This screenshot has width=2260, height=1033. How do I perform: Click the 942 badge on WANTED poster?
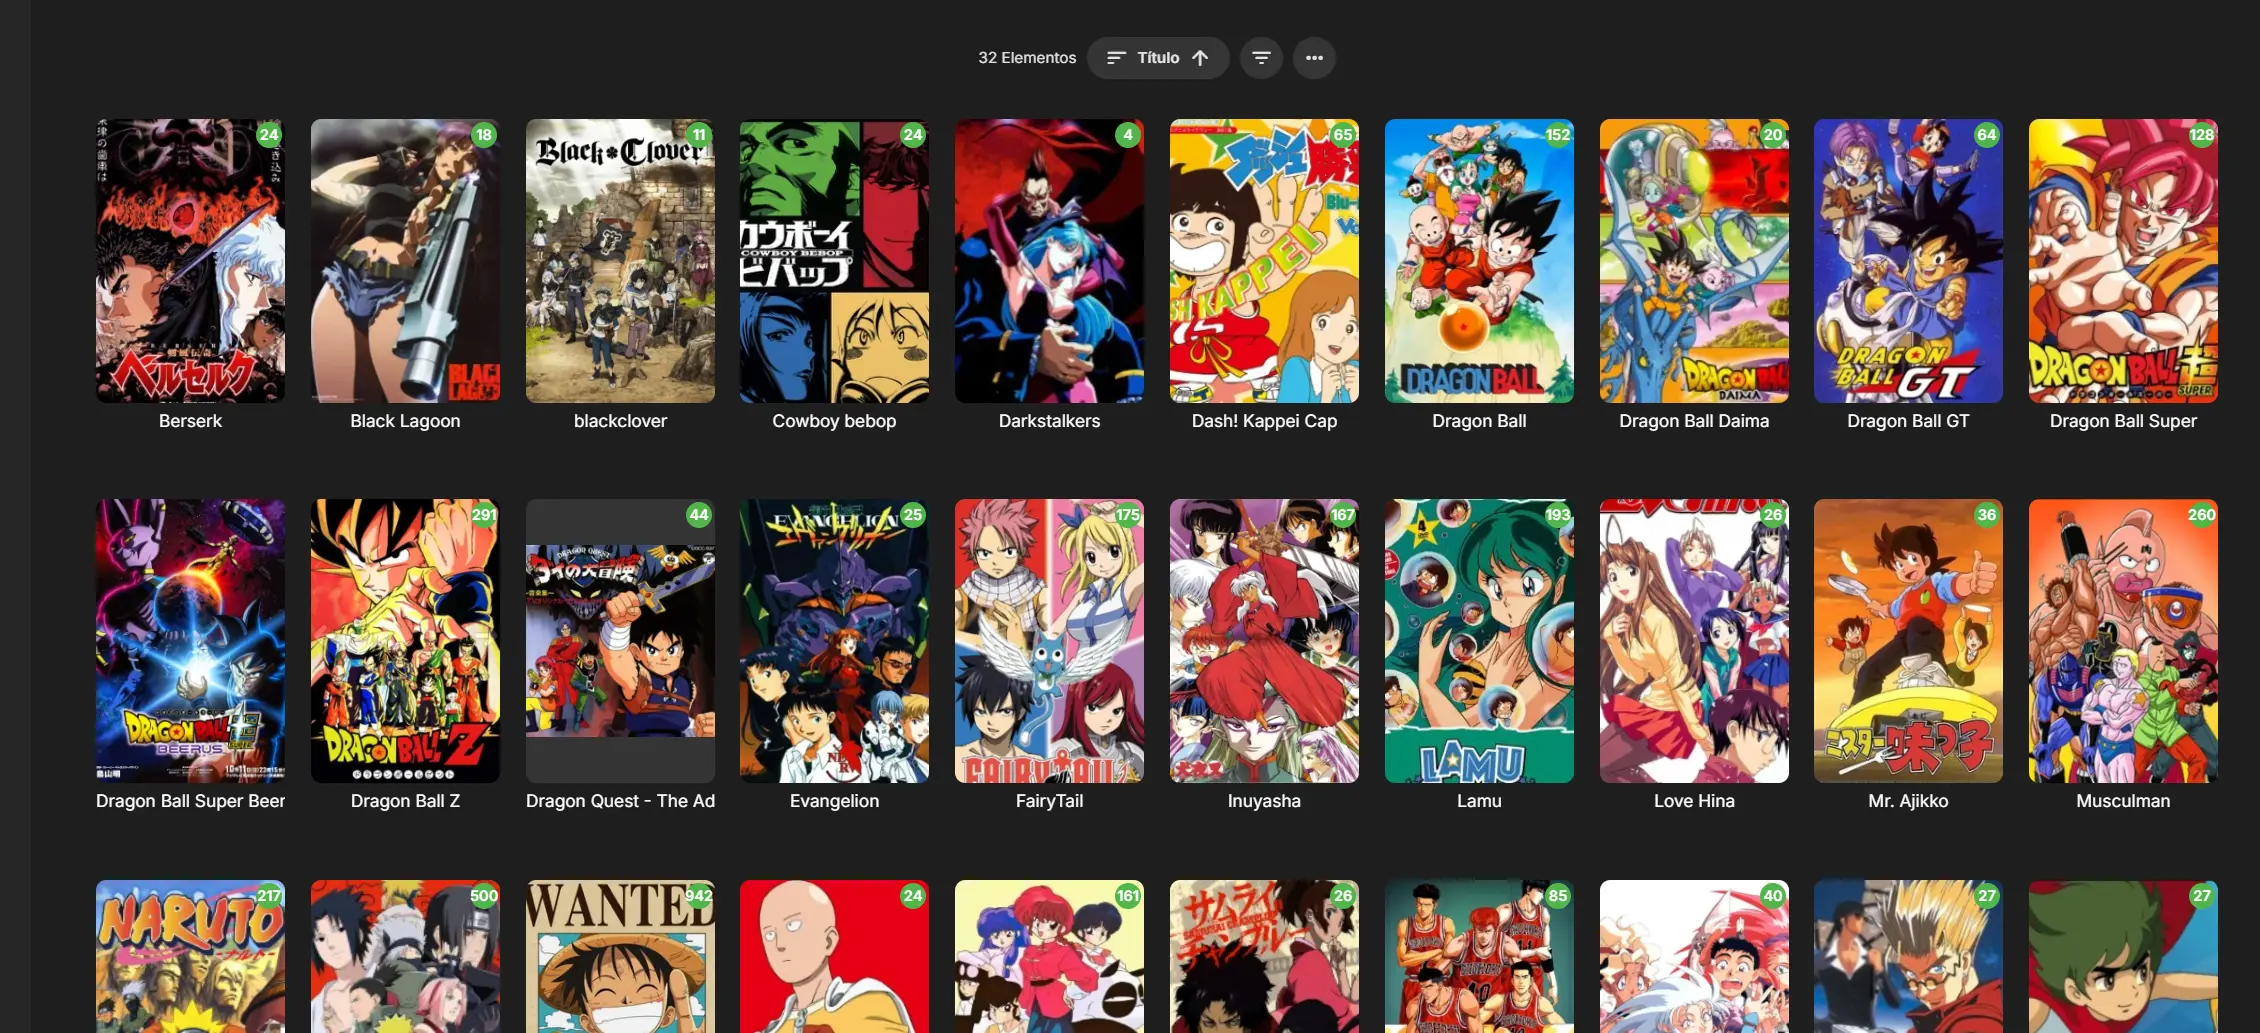pyautogui.click(x=699, y=896)
